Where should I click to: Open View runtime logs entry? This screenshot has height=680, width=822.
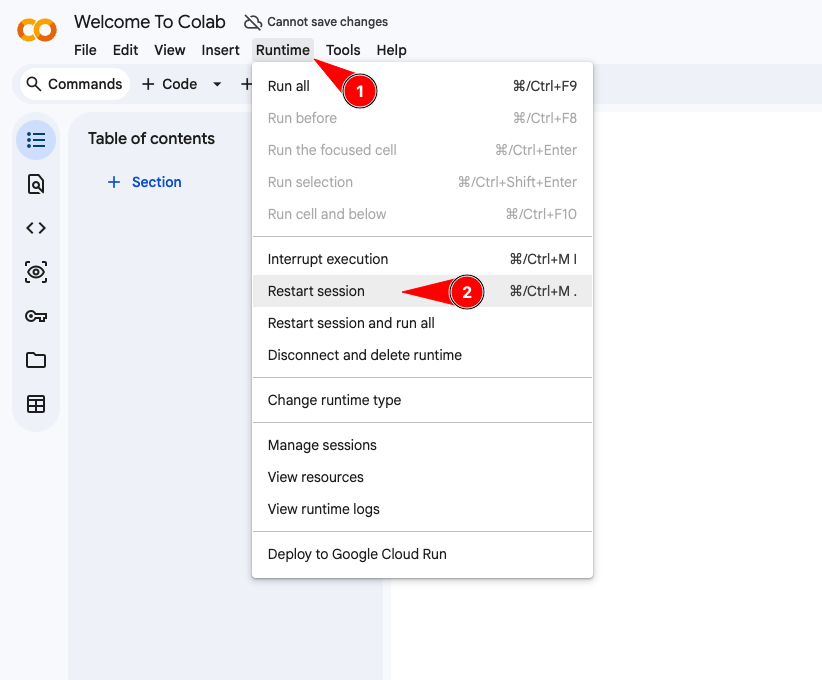(422, 509)
